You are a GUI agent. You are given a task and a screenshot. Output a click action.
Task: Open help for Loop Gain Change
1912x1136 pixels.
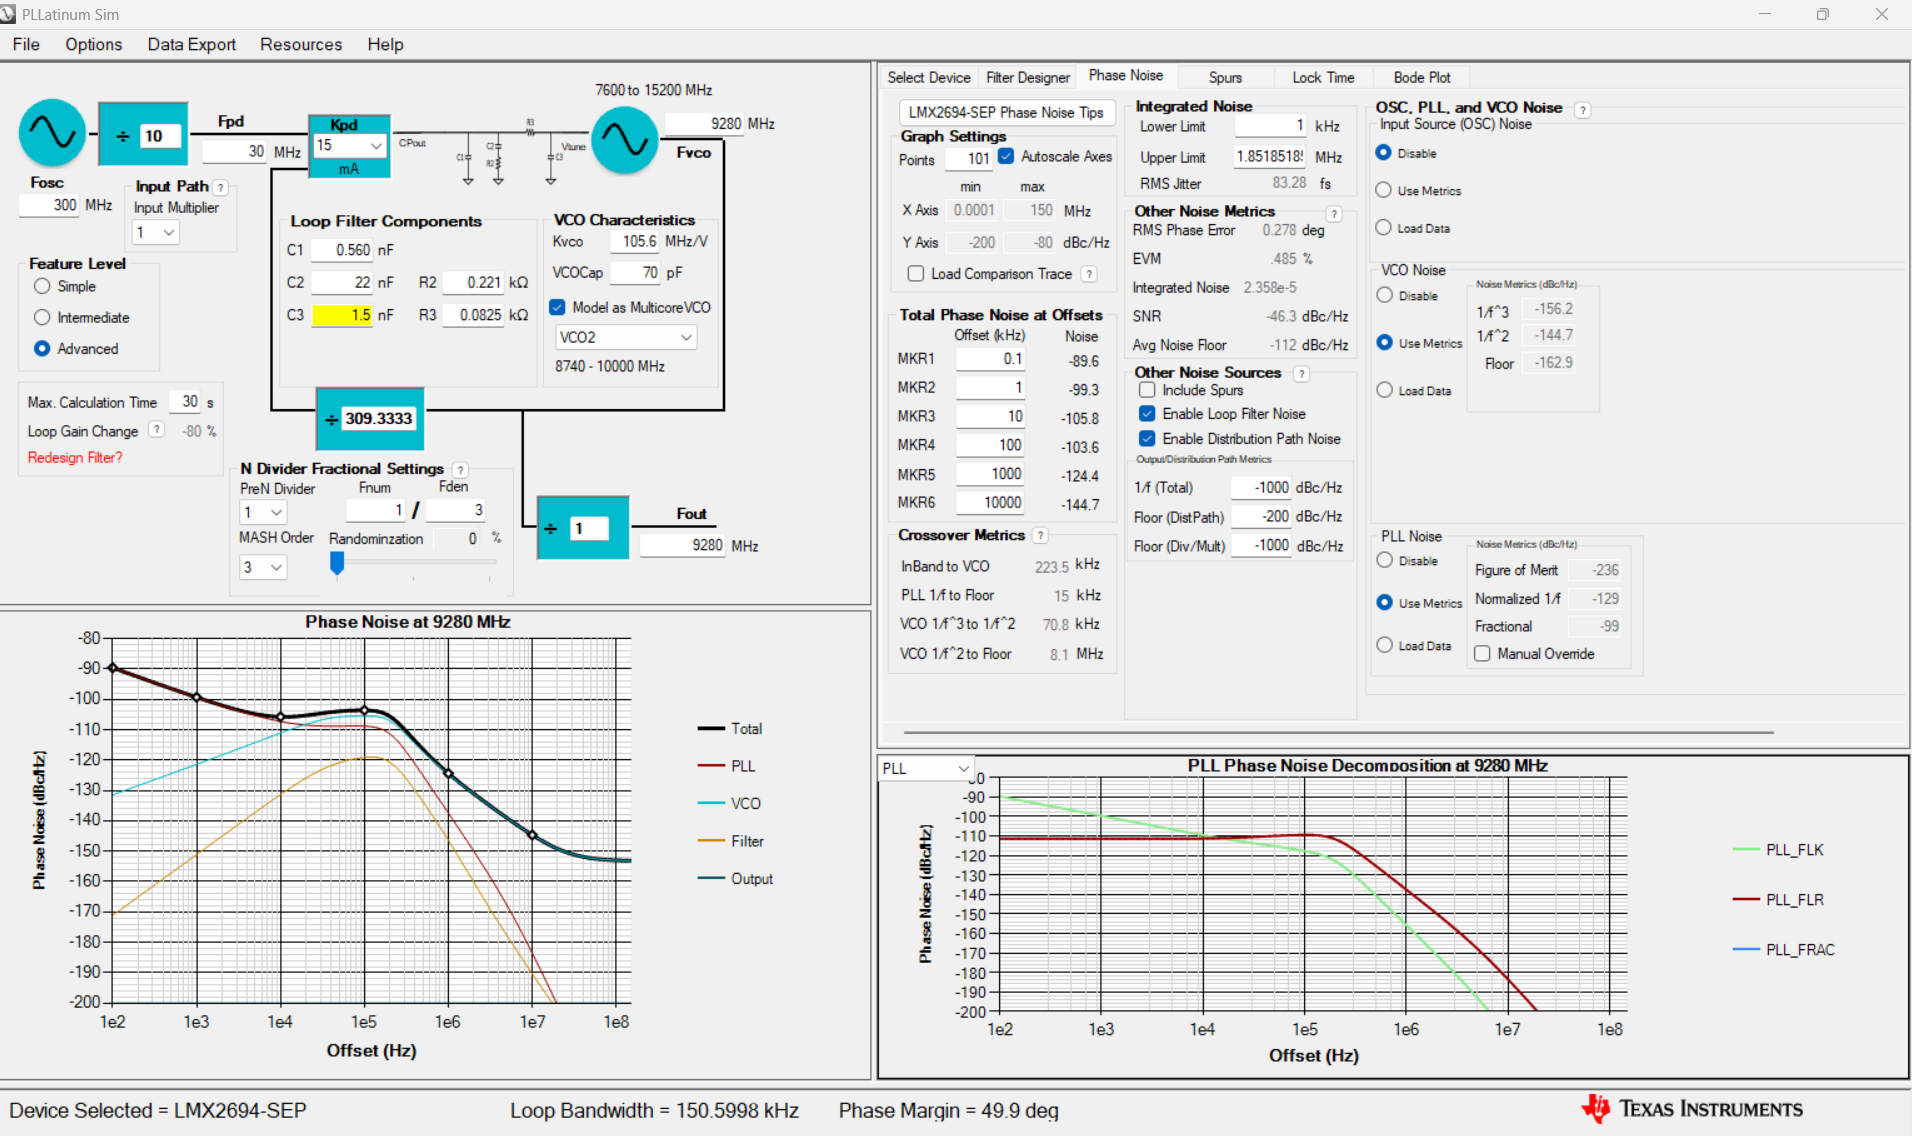point(157,430)
